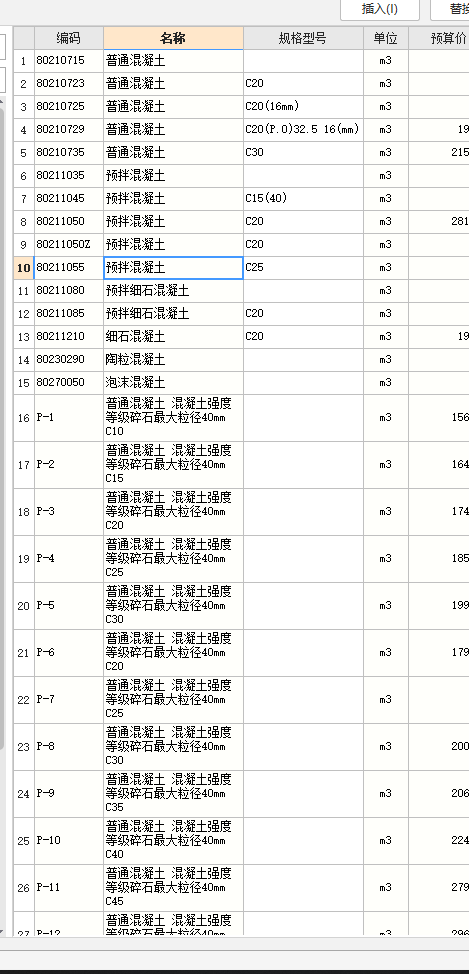The width and height of the screenshot is (469, 974).
Task: Select the P-5 code cell
Action: click(x=68, y=606)
